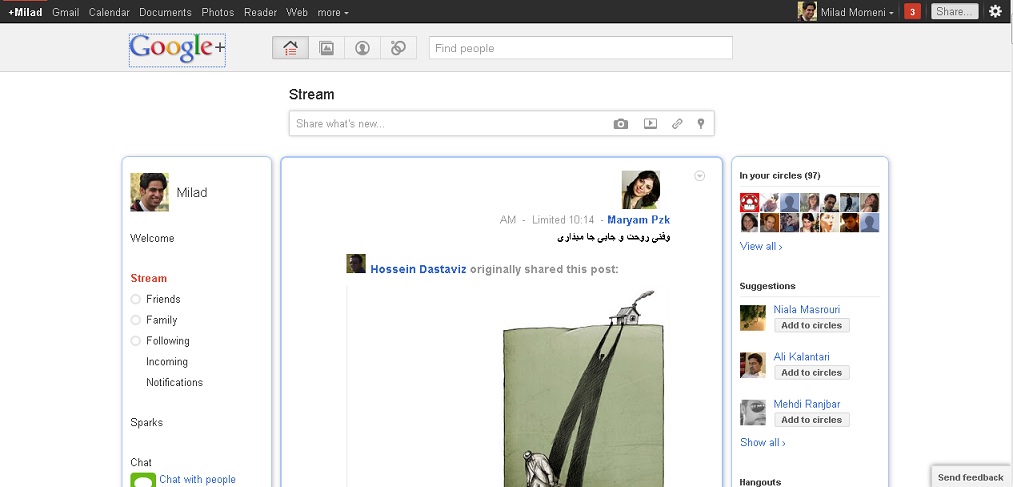Click the Share... button in top bar
The width and height of the screenshot is (1013, 487).
pos(955,12)
